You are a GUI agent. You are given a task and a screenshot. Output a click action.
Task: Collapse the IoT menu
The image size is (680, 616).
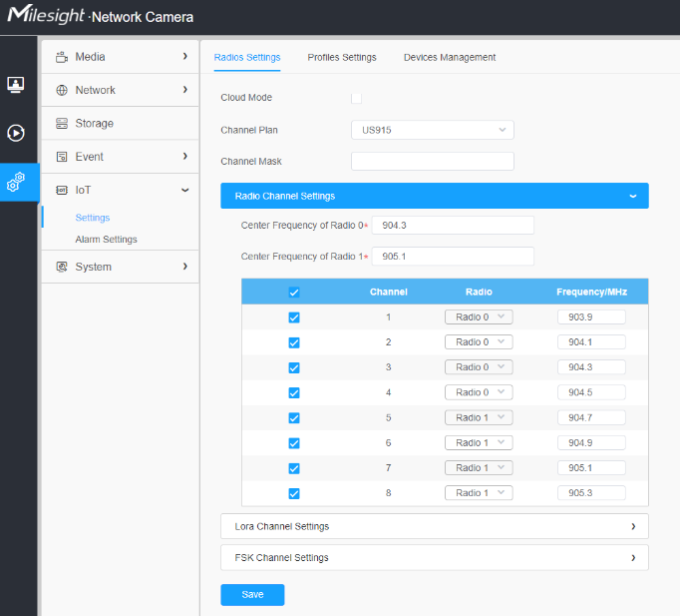click(120, 190)
